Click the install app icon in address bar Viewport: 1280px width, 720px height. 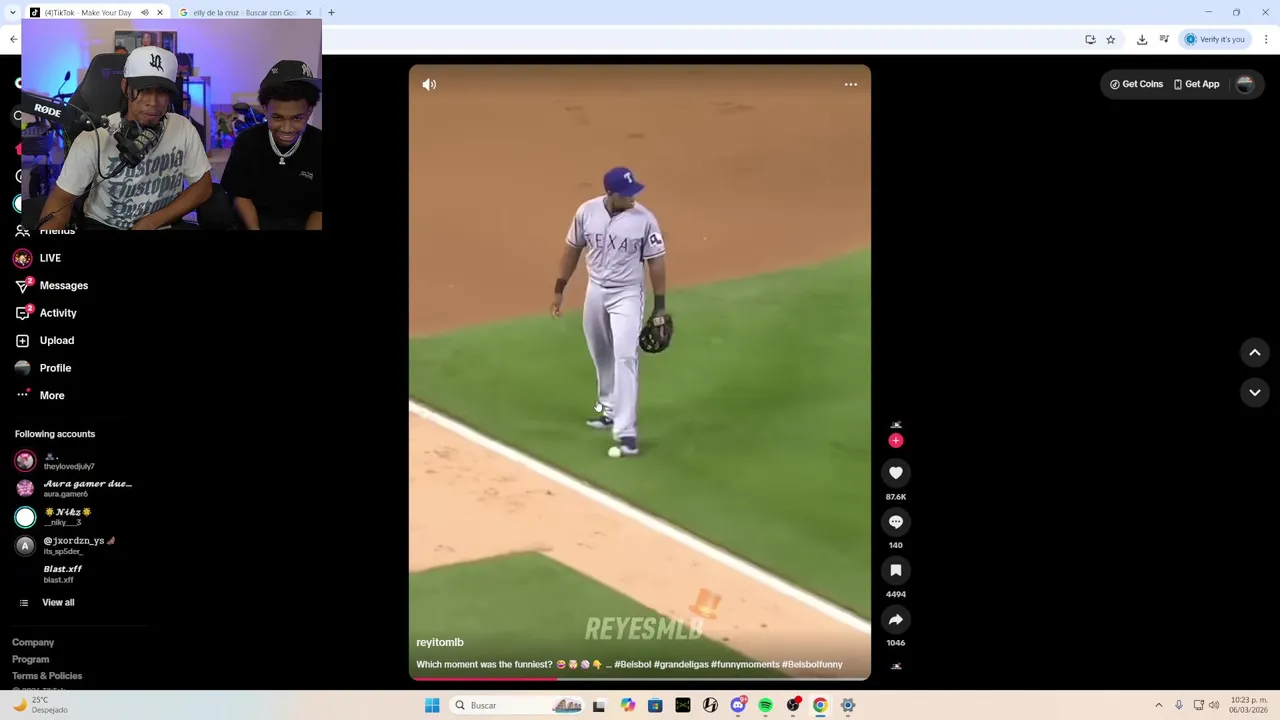point(1090,40)
